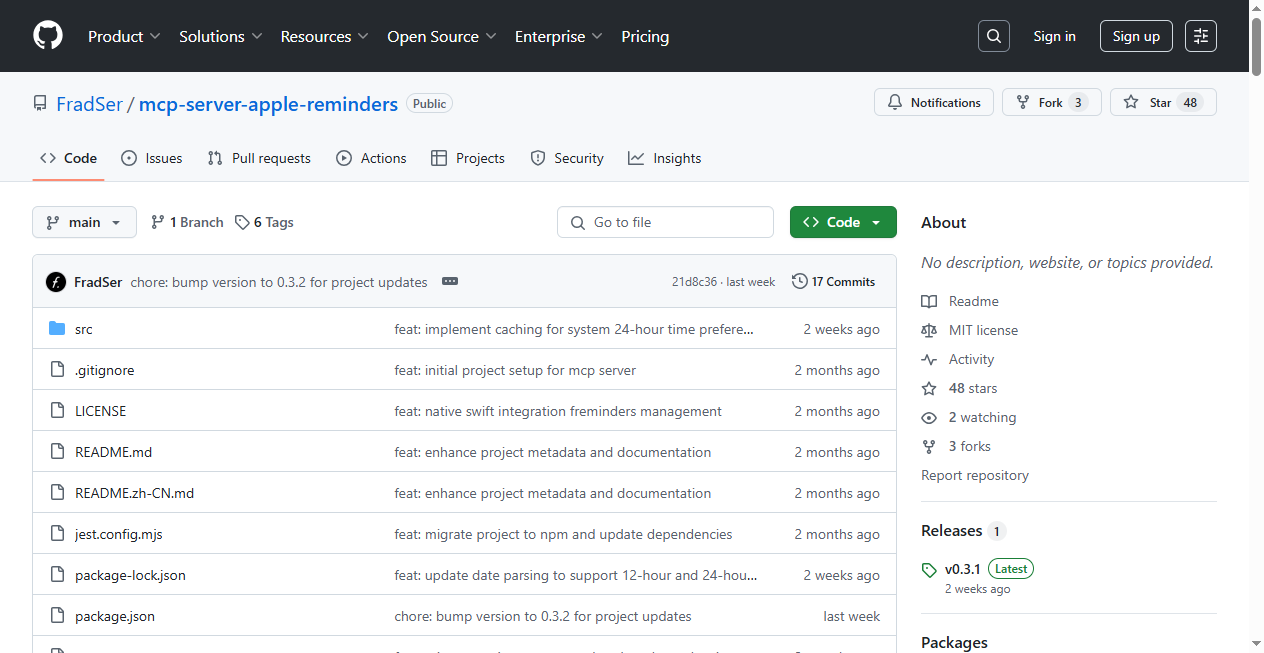Open the FradSer owner link in repo title

89,104
